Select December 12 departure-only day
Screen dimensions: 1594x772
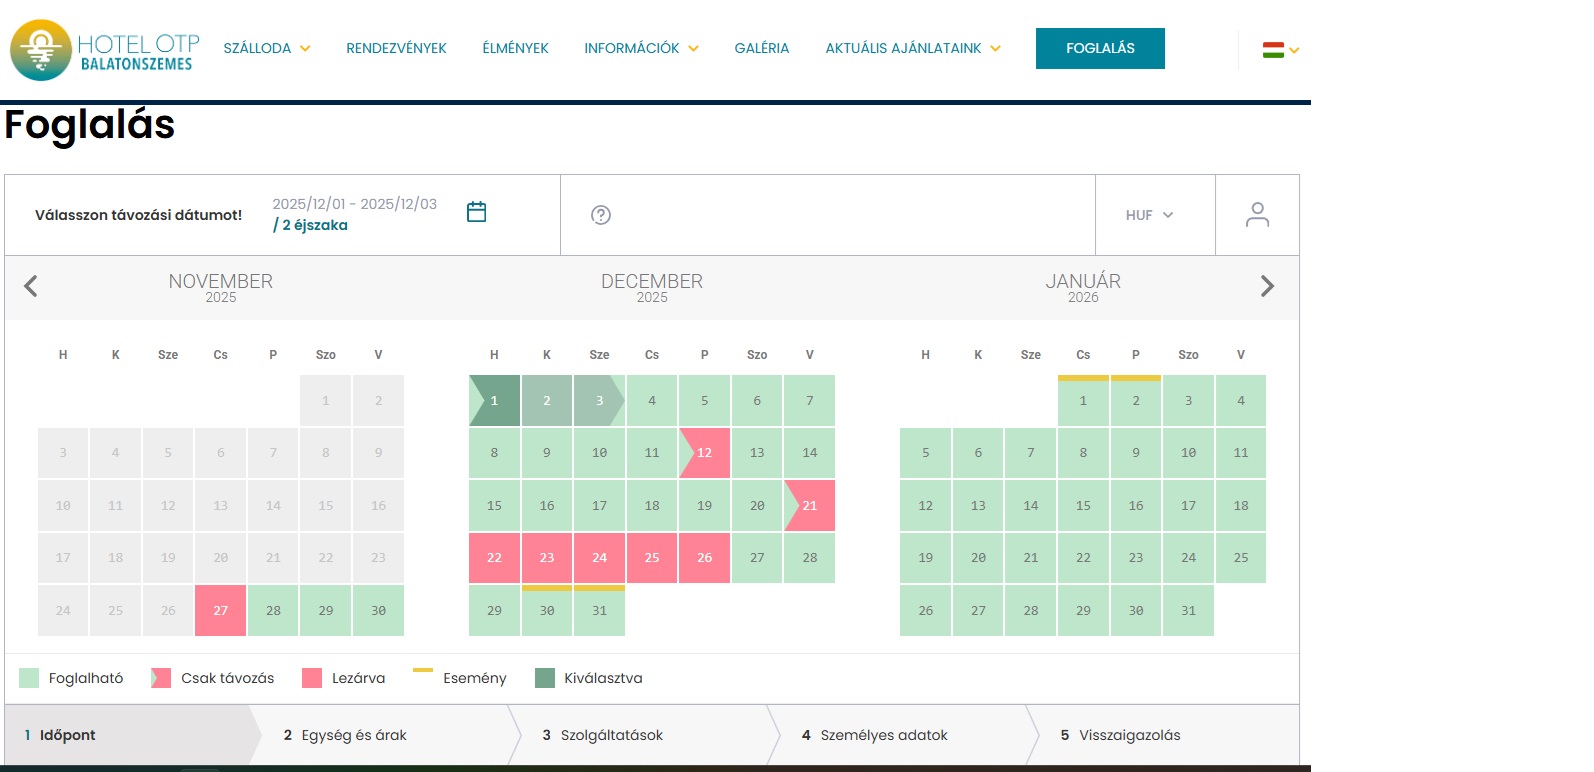[x=704, y=453]
